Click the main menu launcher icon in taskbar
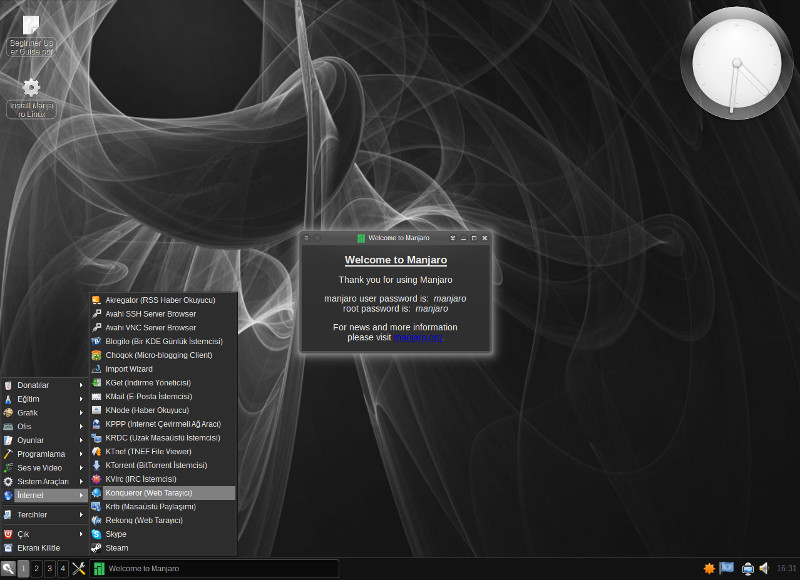Screen dimensions: 800x580 8,568
